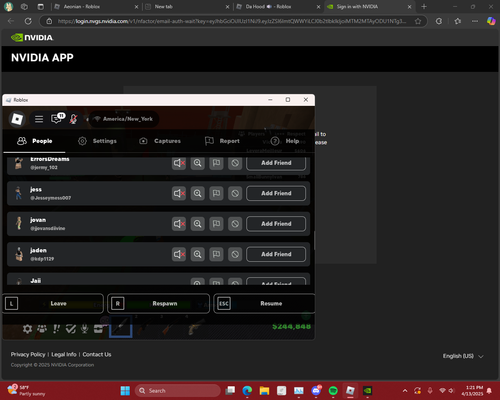Click the in-game group people icon
Viewport: 500px width, 400px height.
42,329
